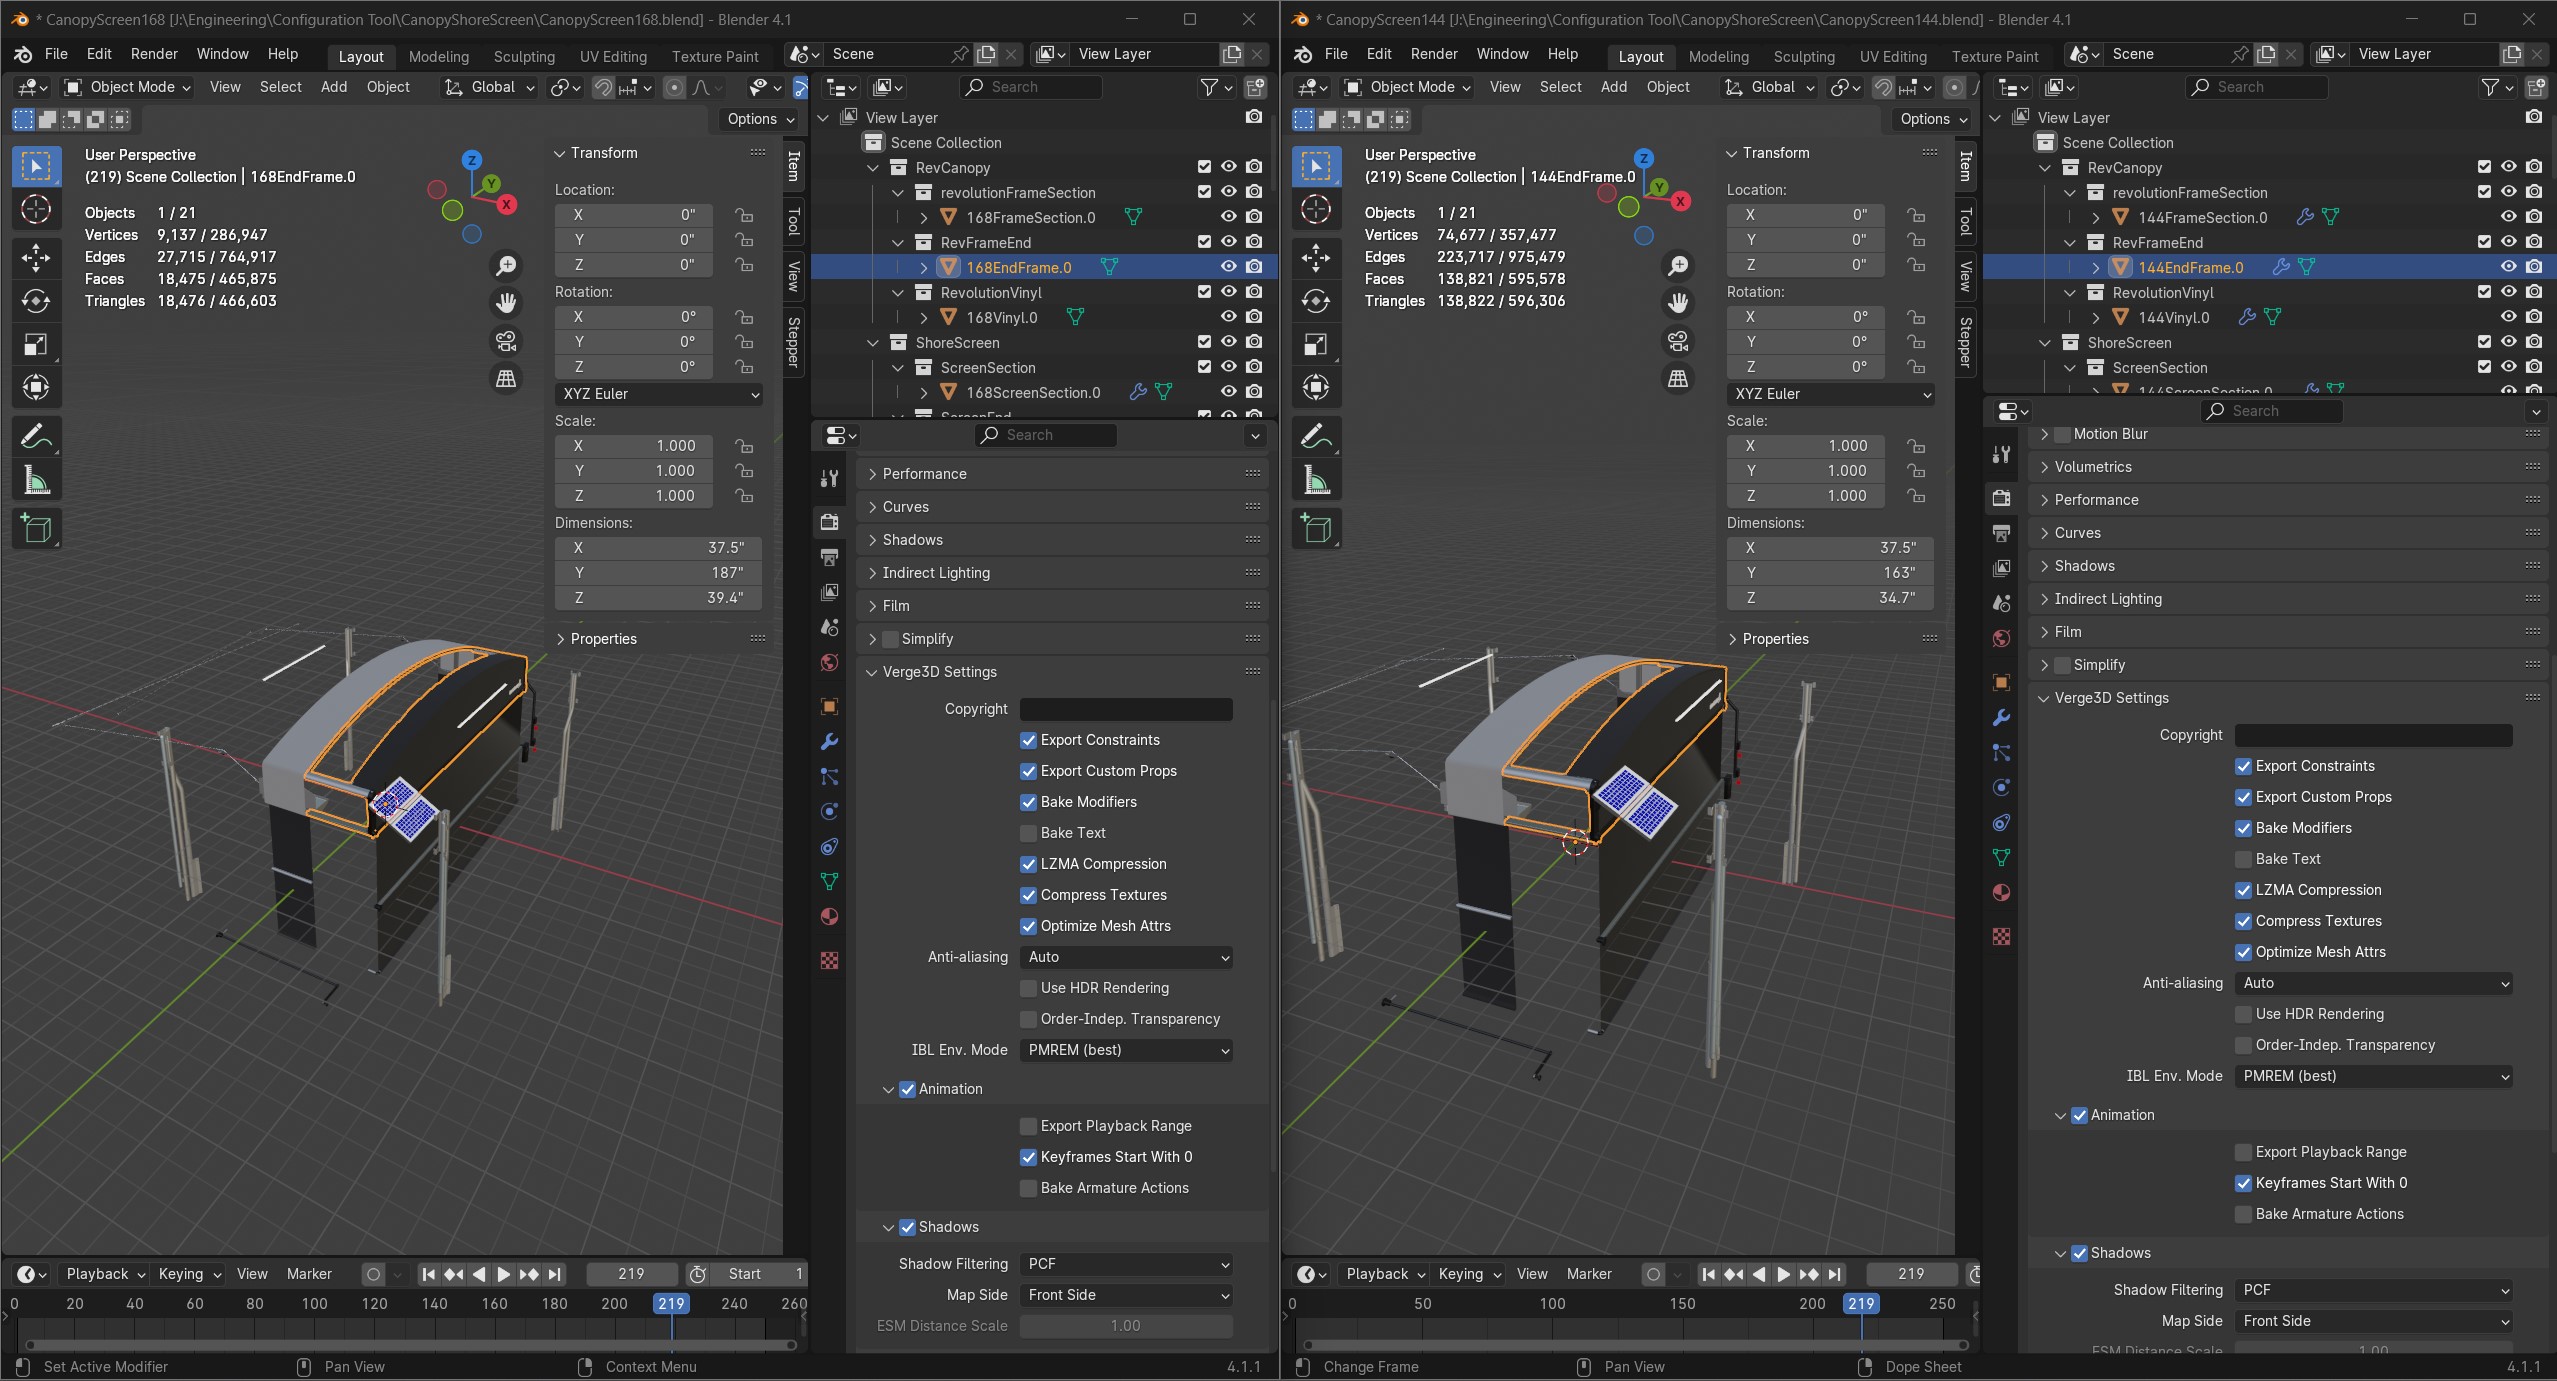Select the Rotate tool in left window toolbar
2557x1381 pixels.
(x=36, y=301)
